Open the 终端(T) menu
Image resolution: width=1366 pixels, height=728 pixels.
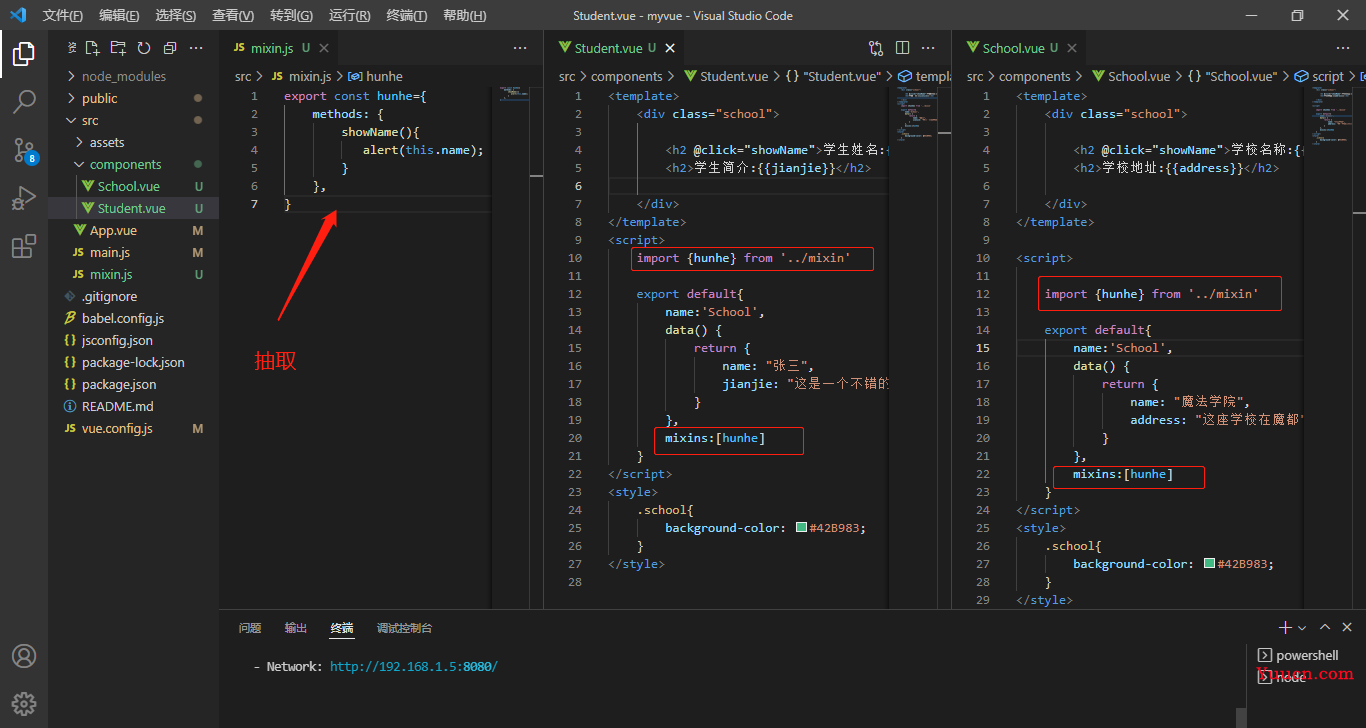pos(406,16)
